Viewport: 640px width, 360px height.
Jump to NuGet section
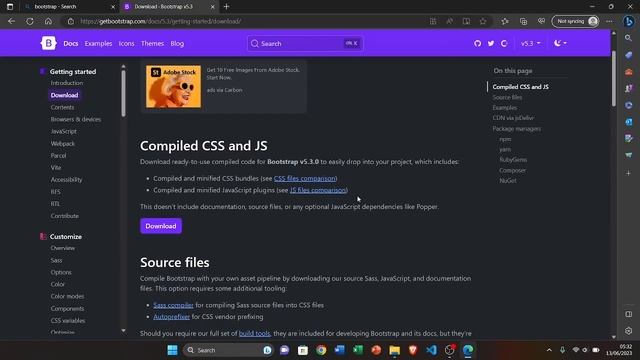(x=508, y=180)
